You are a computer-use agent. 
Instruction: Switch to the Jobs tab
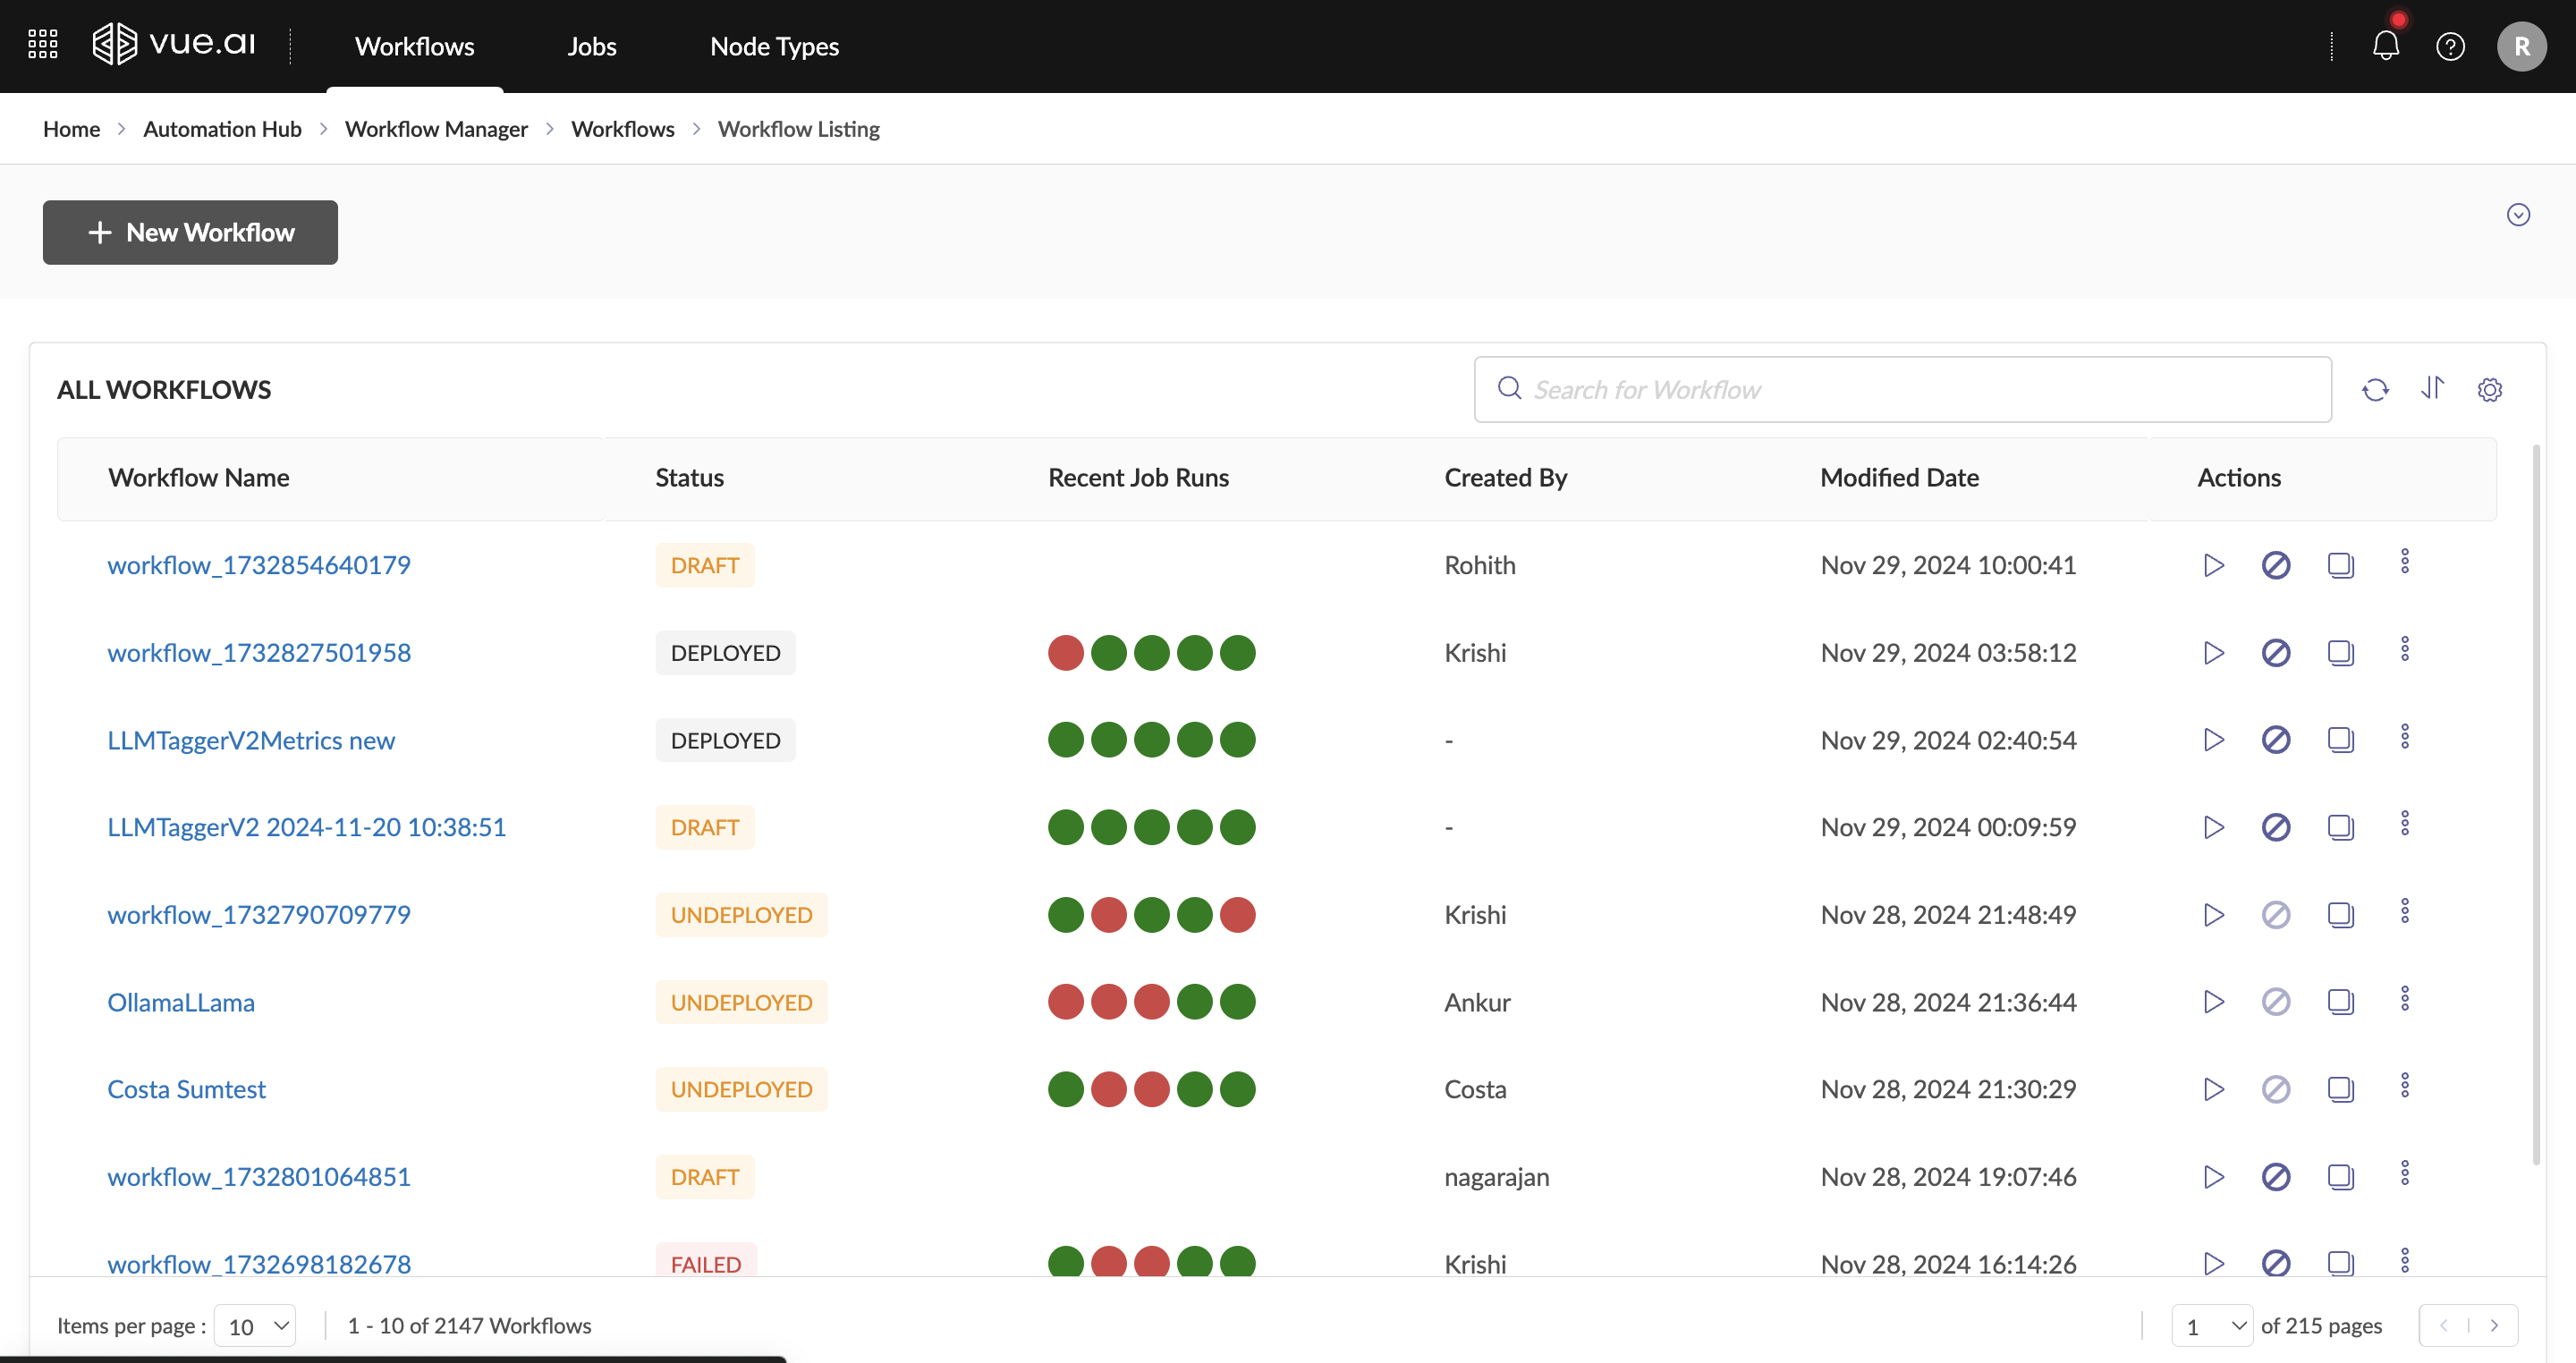[x=592, y=46]
